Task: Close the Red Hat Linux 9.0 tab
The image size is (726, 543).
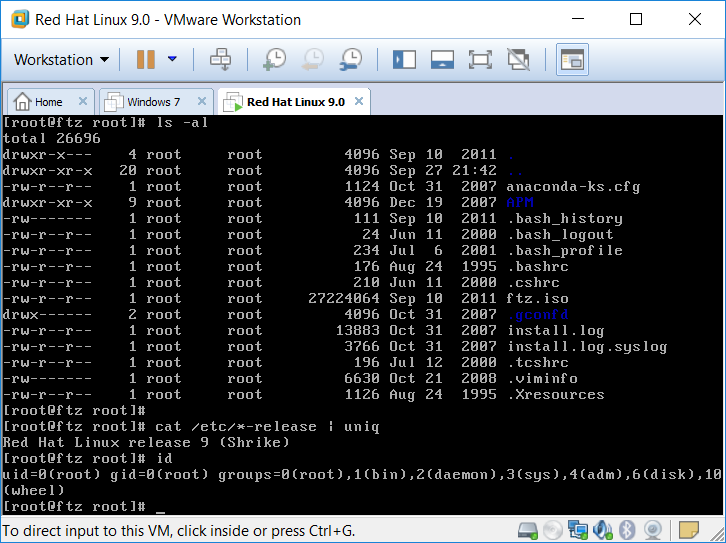Action: coord(357,102)
